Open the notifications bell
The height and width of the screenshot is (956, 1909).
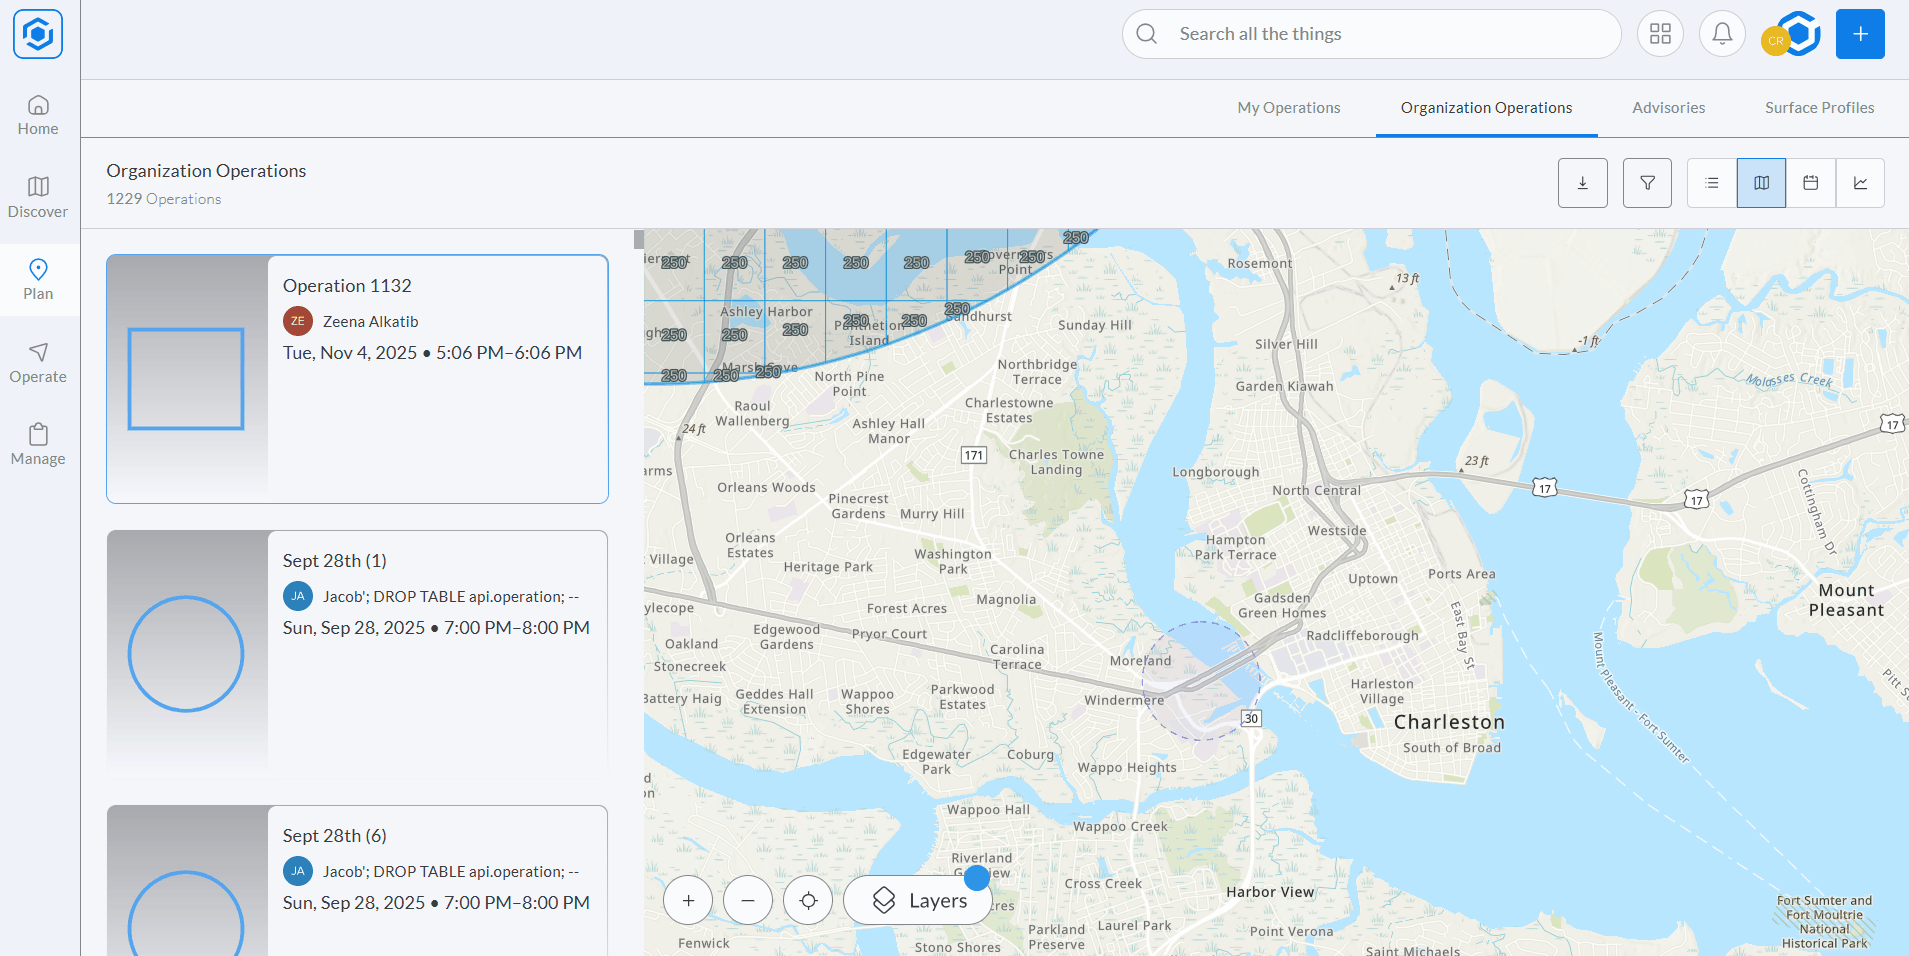tap(1721, 34)
